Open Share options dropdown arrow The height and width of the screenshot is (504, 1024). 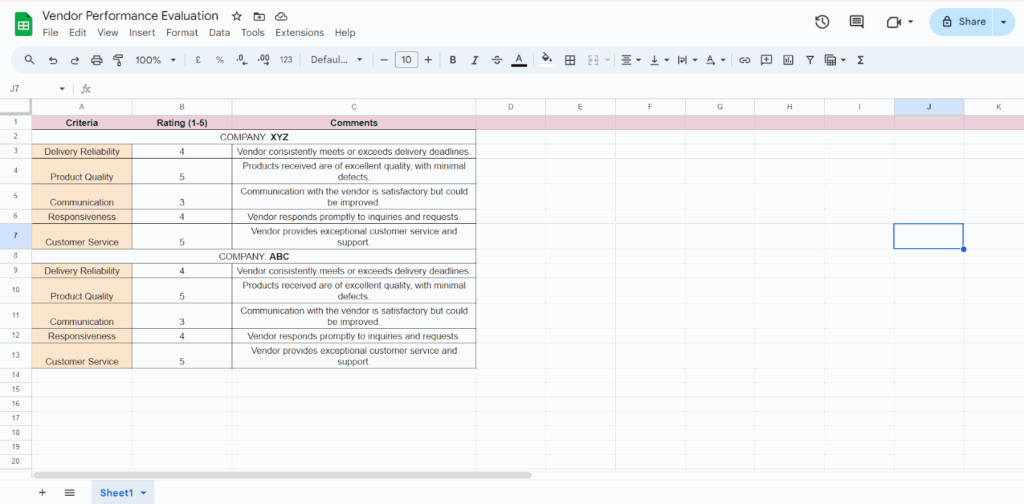(1004, 22)
